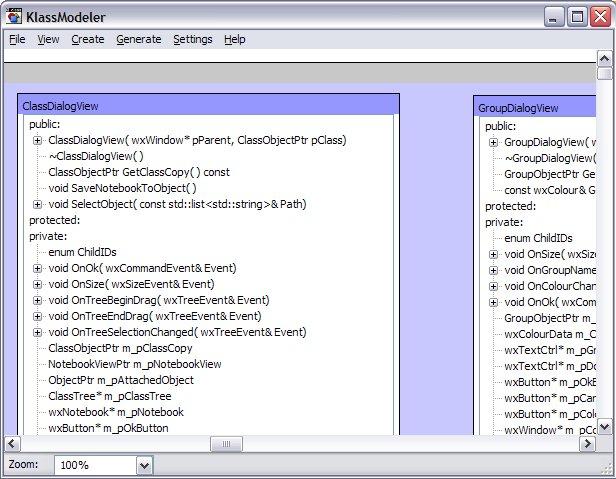Select NotebookViewPtr m_pNotebookView member
This screenshot has height=479, width=616.
pyautogui.click(x=135, y=364)
